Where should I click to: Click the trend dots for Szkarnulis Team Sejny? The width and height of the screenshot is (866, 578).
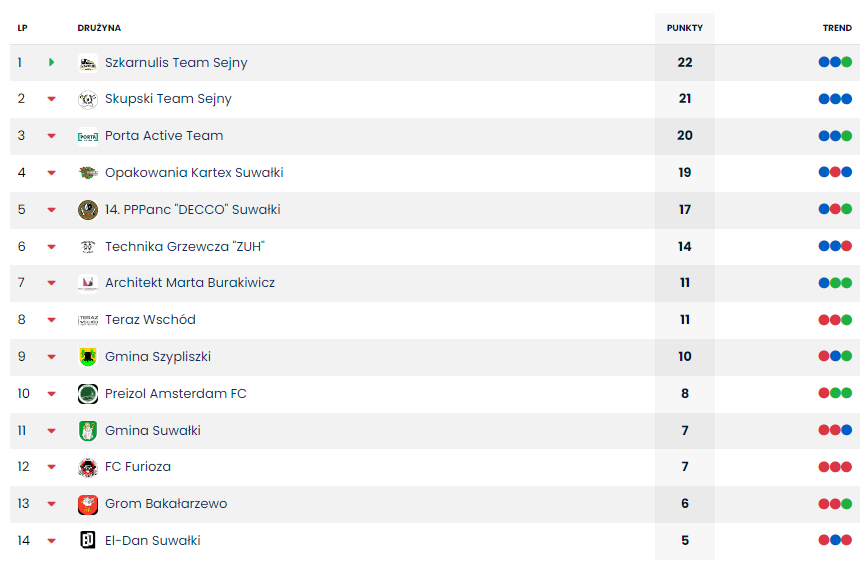click(835, 62)
